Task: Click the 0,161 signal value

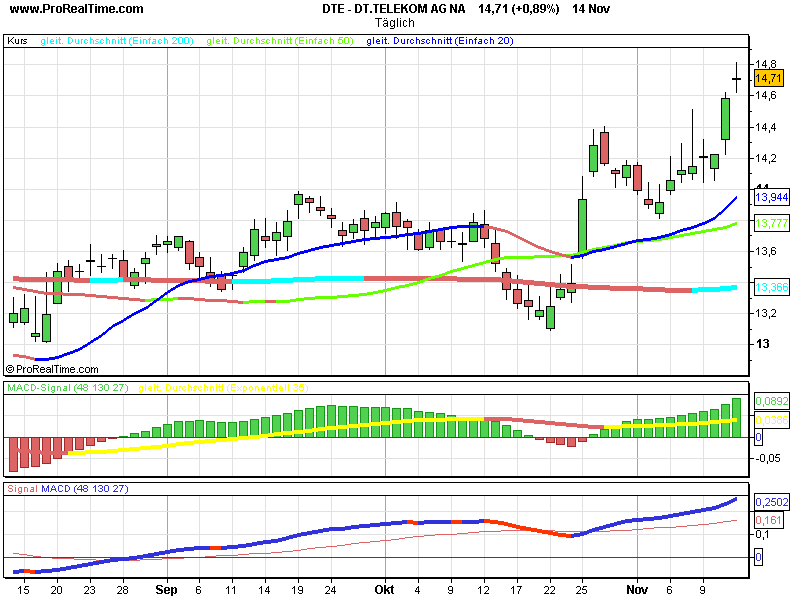Action: pos(768,520)
